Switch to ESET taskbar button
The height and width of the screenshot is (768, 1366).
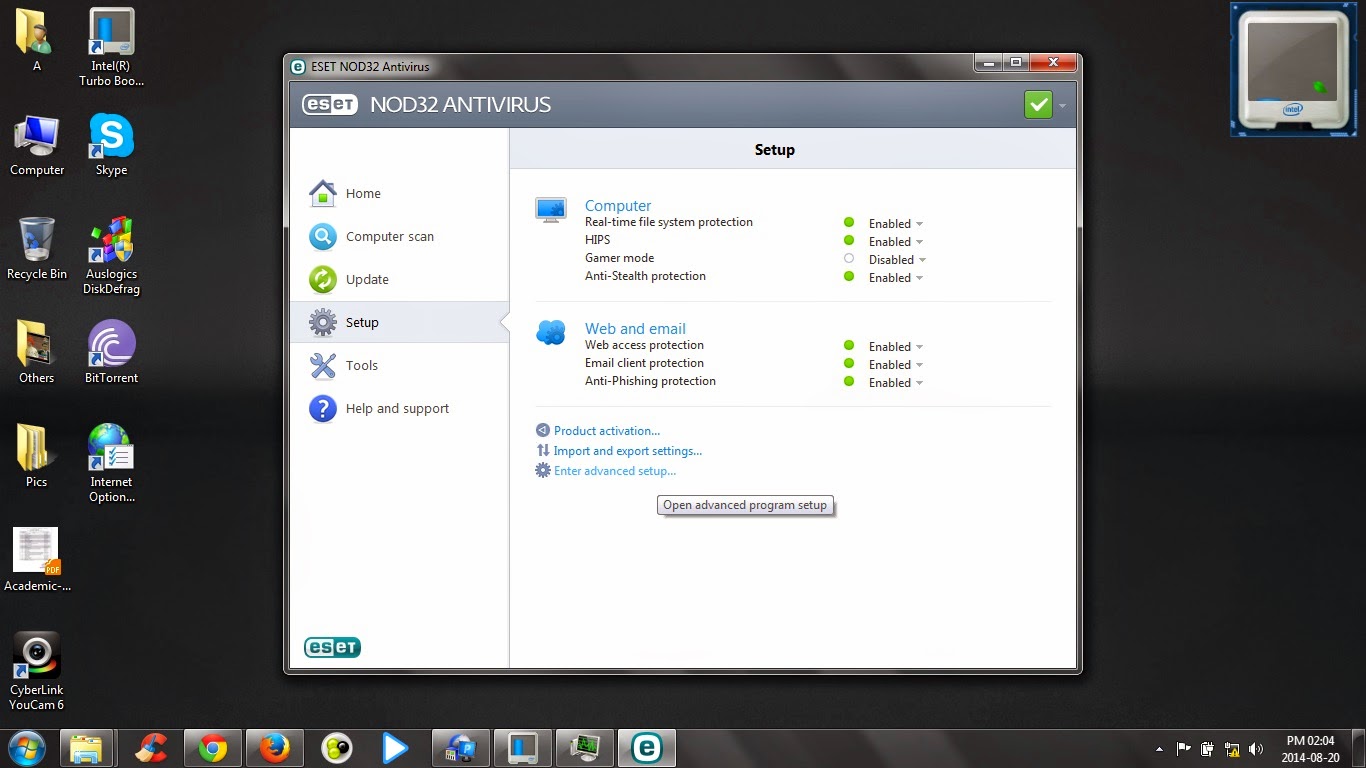[x=646, y=748]
